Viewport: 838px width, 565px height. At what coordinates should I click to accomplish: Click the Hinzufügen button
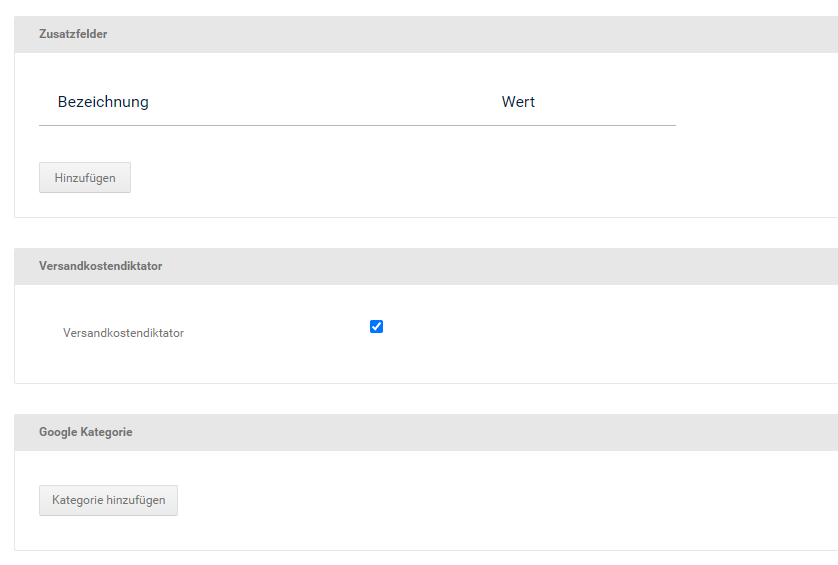(85, 178)
